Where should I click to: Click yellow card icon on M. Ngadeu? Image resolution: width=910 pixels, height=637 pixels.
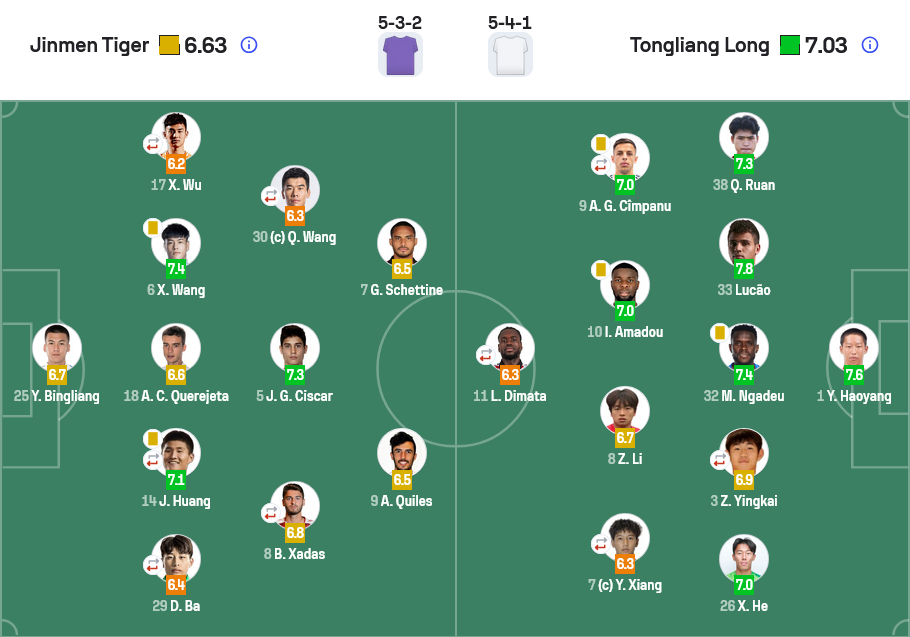719,332
